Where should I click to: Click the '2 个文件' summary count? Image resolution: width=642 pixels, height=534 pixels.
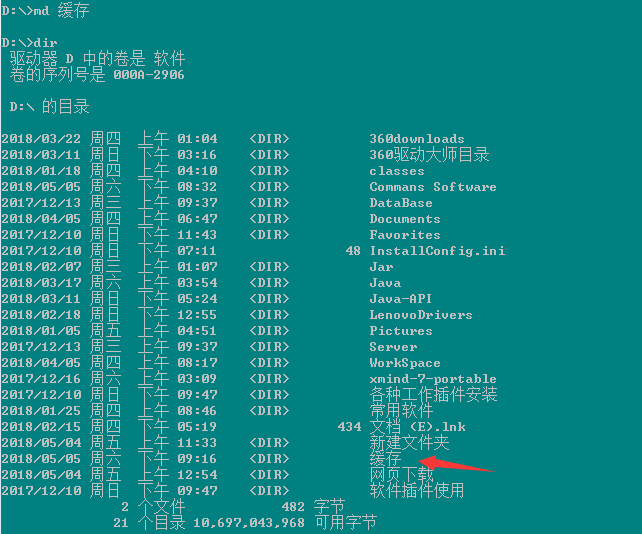tap(153, 507)
